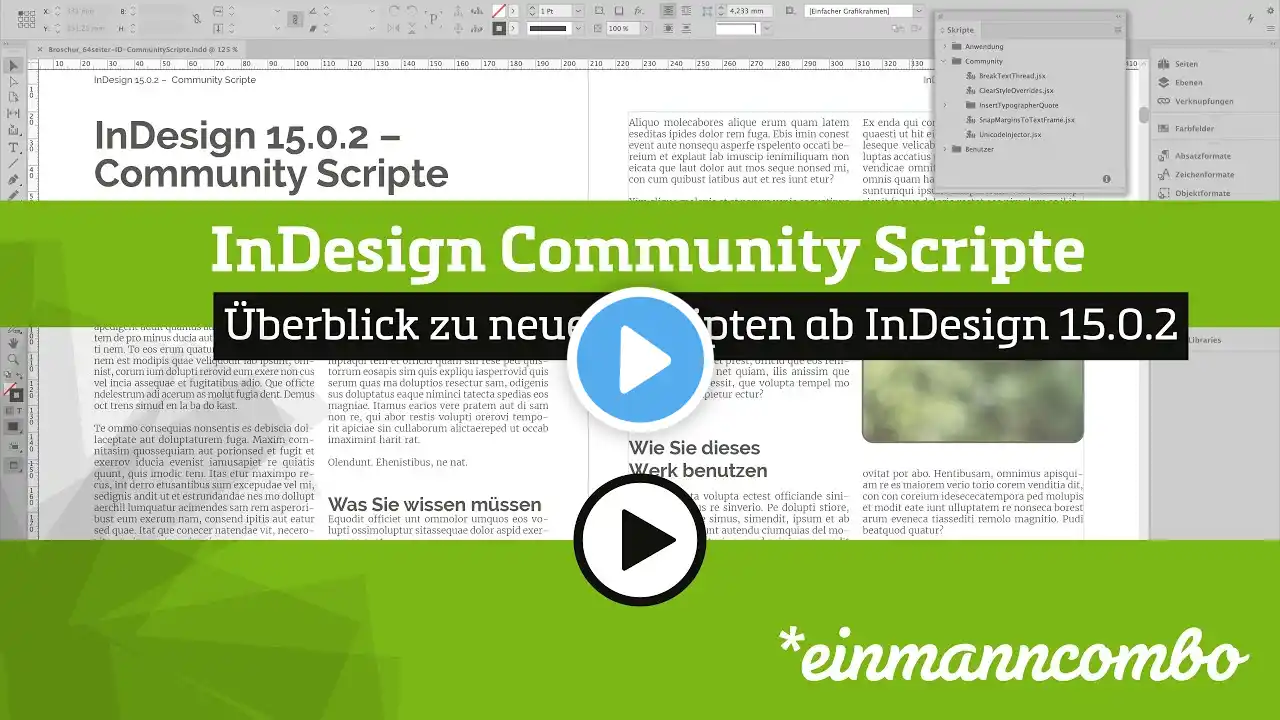
Task: Expand the InsertTypographerQuote folder
Action: [x=945, y=105]
